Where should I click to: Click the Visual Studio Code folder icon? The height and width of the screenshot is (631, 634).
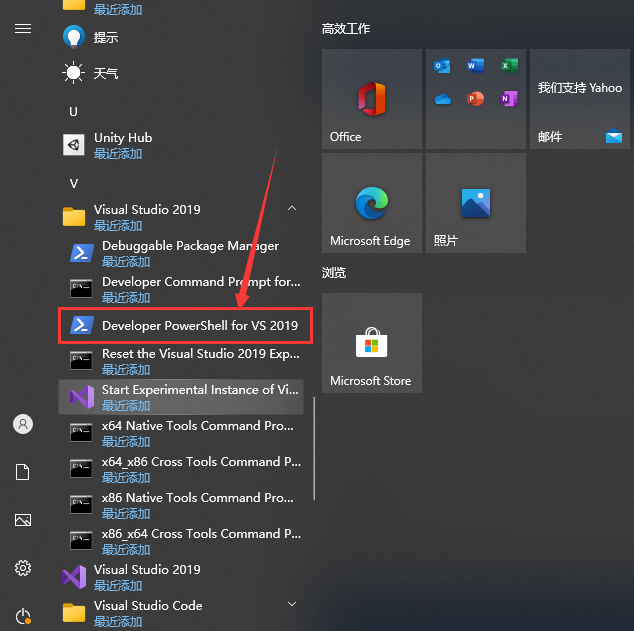pyautogui.click(x=74, y=612)
